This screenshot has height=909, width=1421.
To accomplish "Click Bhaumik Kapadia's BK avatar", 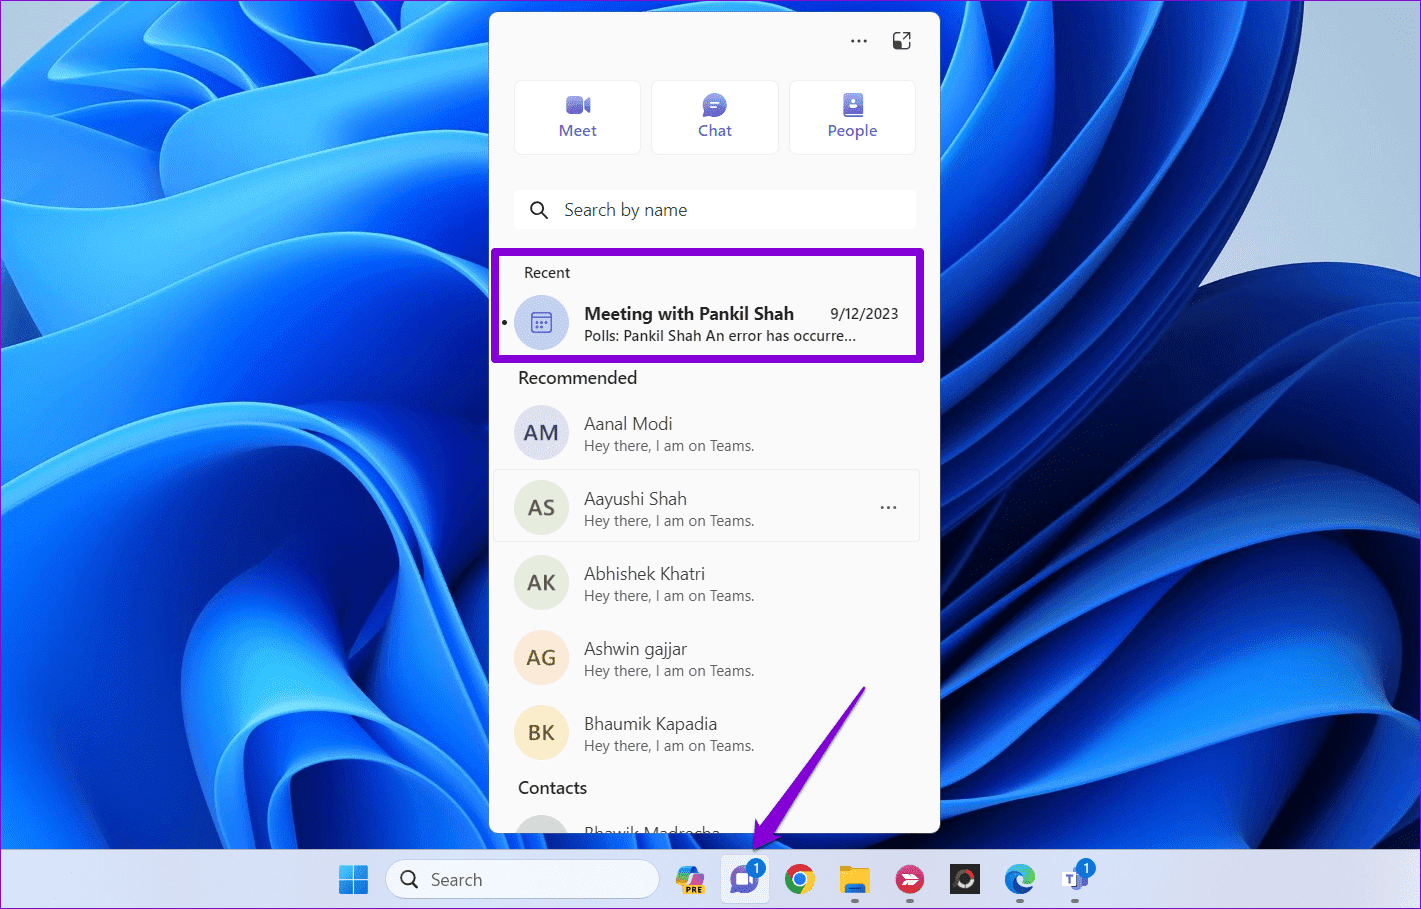I will (541, 733).
